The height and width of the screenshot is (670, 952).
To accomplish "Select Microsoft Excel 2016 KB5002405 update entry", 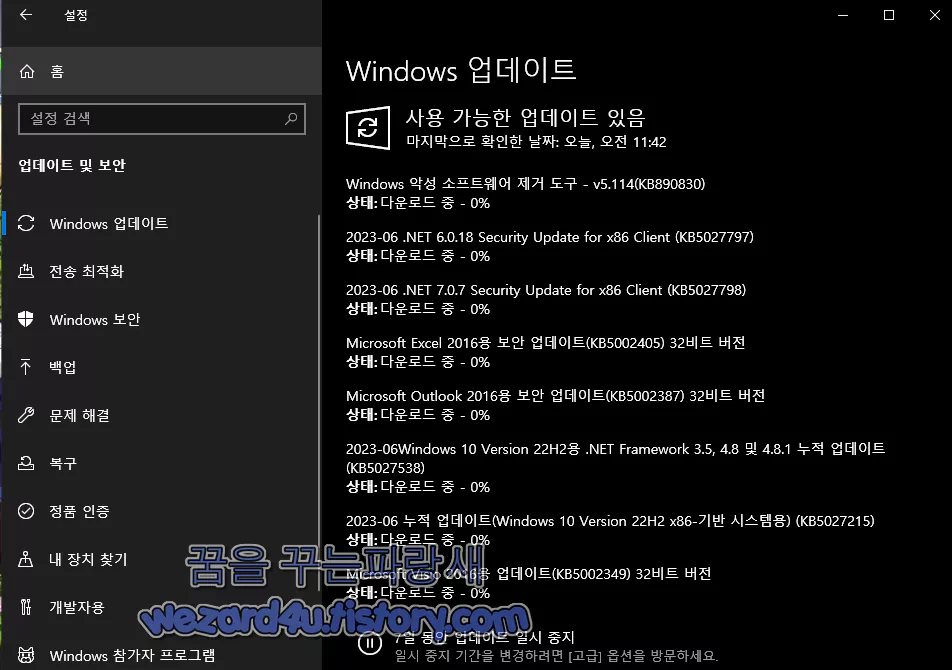I will [546, 352].
